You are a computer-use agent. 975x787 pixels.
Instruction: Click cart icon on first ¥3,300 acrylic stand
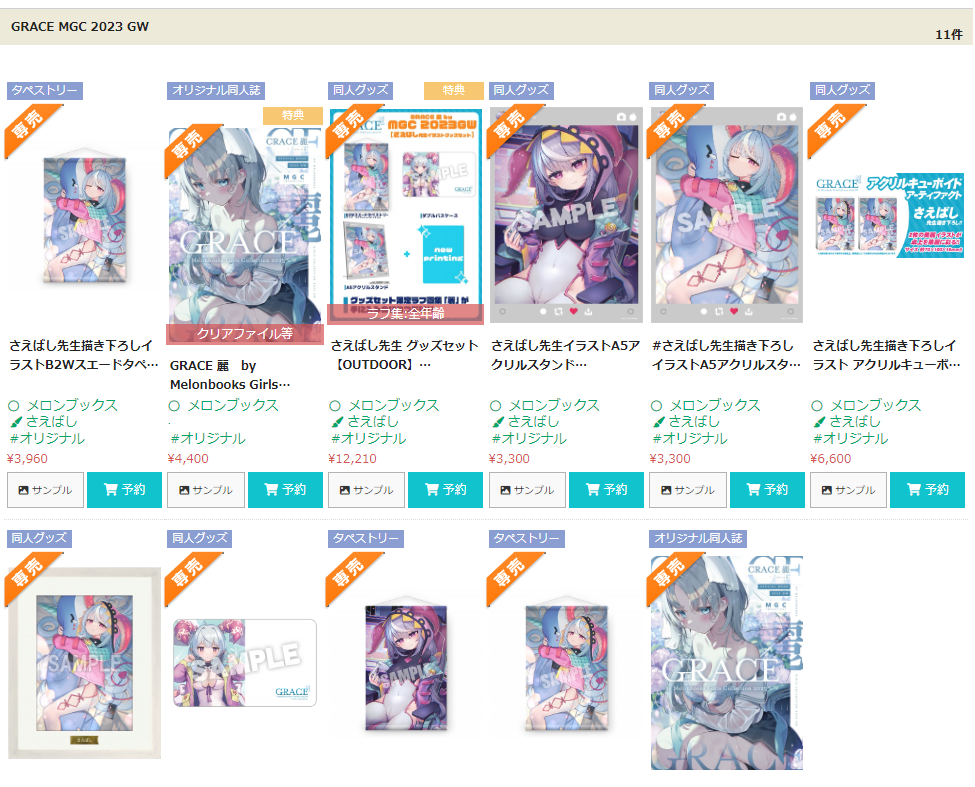click(x=593, y=490)
